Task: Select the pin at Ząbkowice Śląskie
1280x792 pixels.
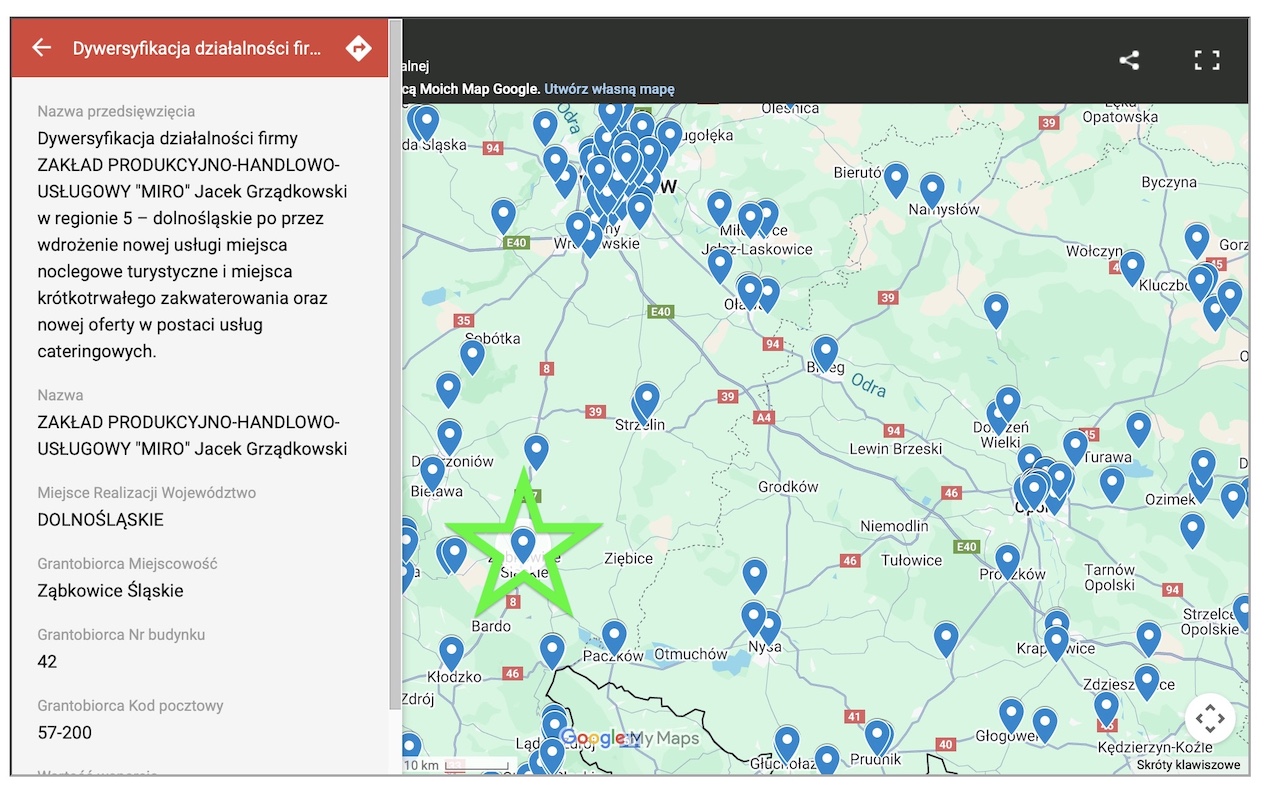Action: 523,546
